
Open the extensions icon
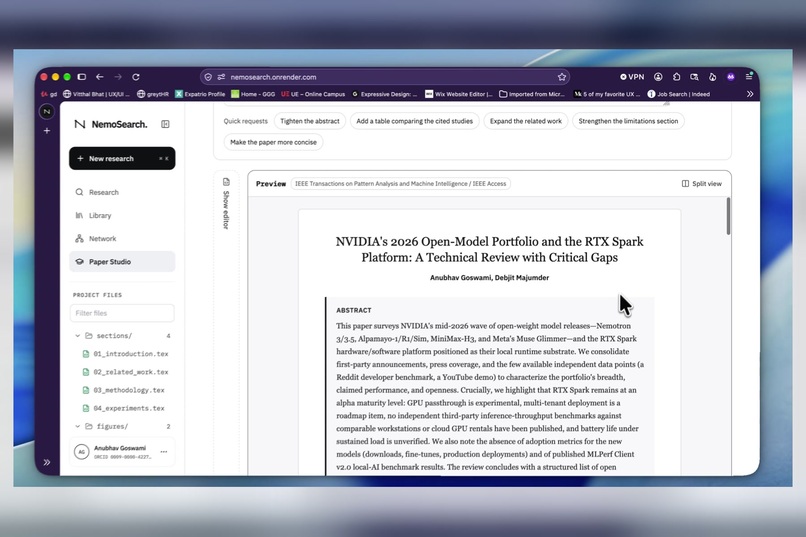pos(676,77)
